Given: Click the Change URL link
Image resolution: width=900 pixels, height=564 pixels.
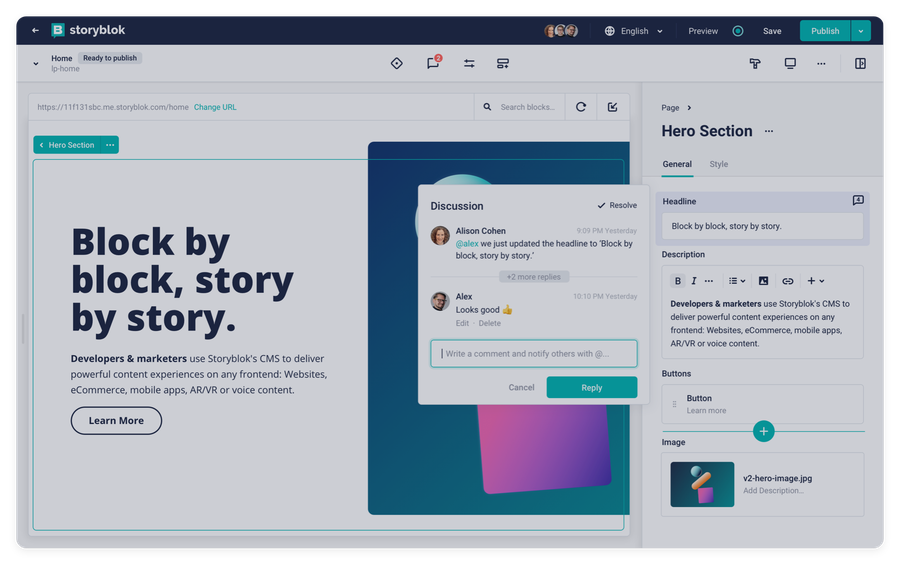Looking at the screenshot, I should coord(215,107).
